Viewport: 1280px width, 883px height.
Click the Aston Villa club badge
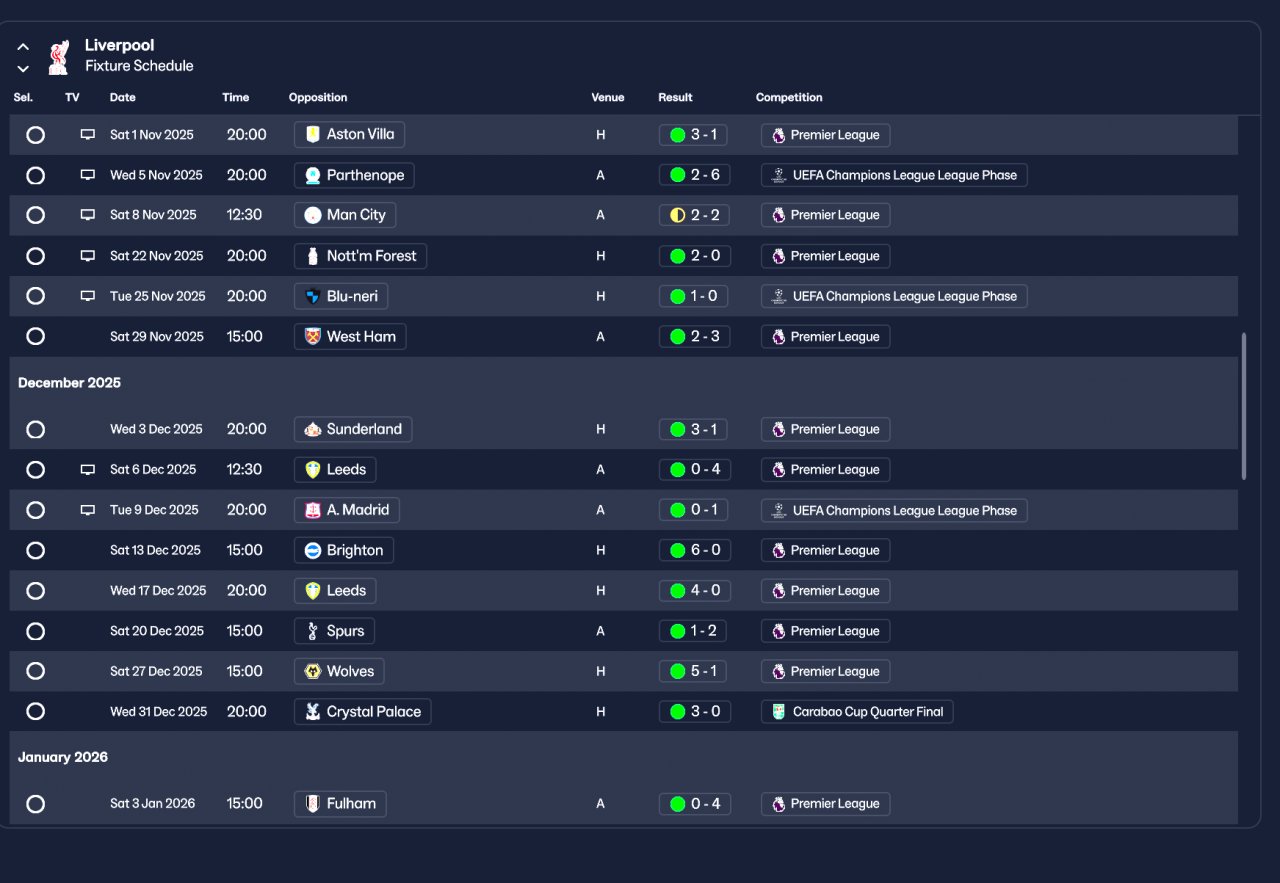[313, 134]
